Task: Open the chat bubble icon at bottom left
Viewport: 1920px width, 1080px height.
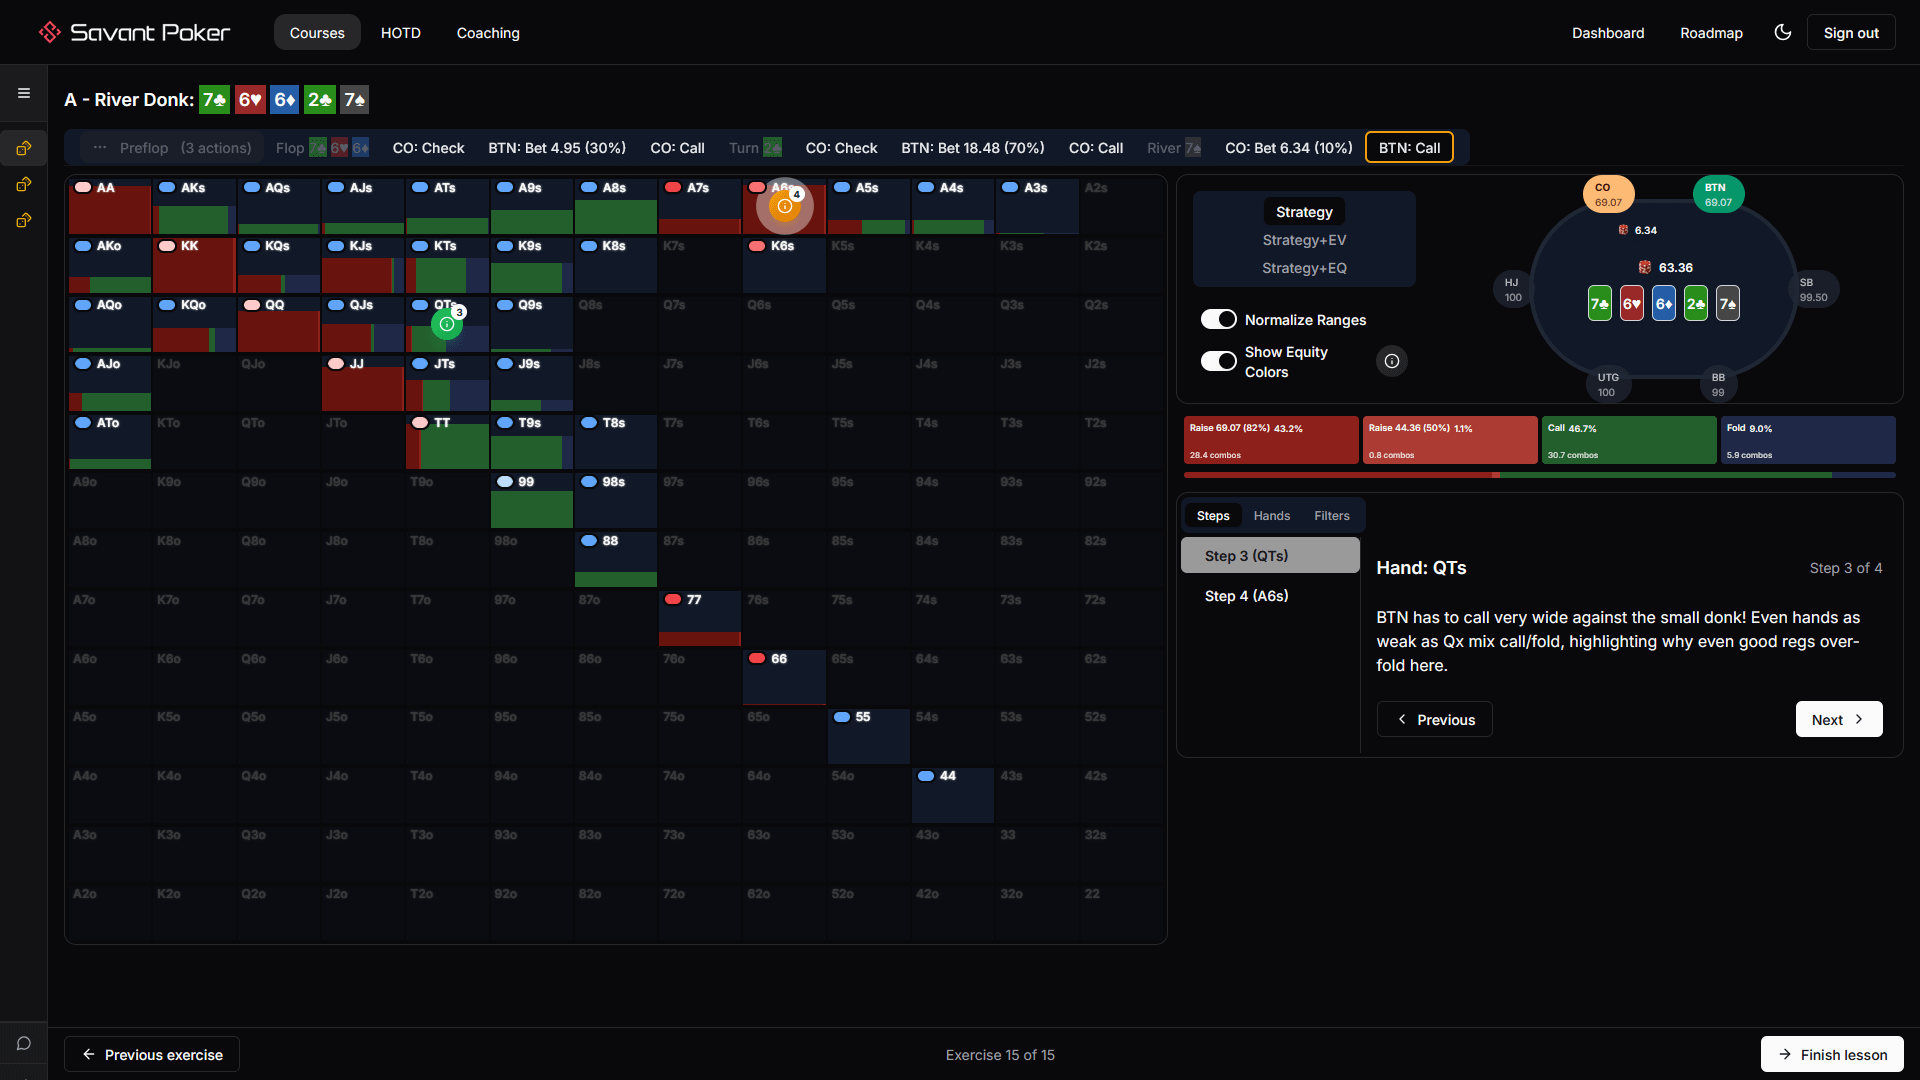Action: [24, 1043]
